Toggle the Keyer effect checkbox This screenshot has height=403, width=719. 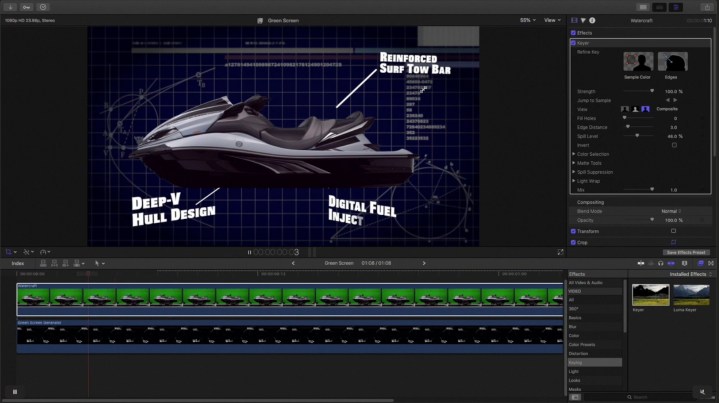click(574, 44)
